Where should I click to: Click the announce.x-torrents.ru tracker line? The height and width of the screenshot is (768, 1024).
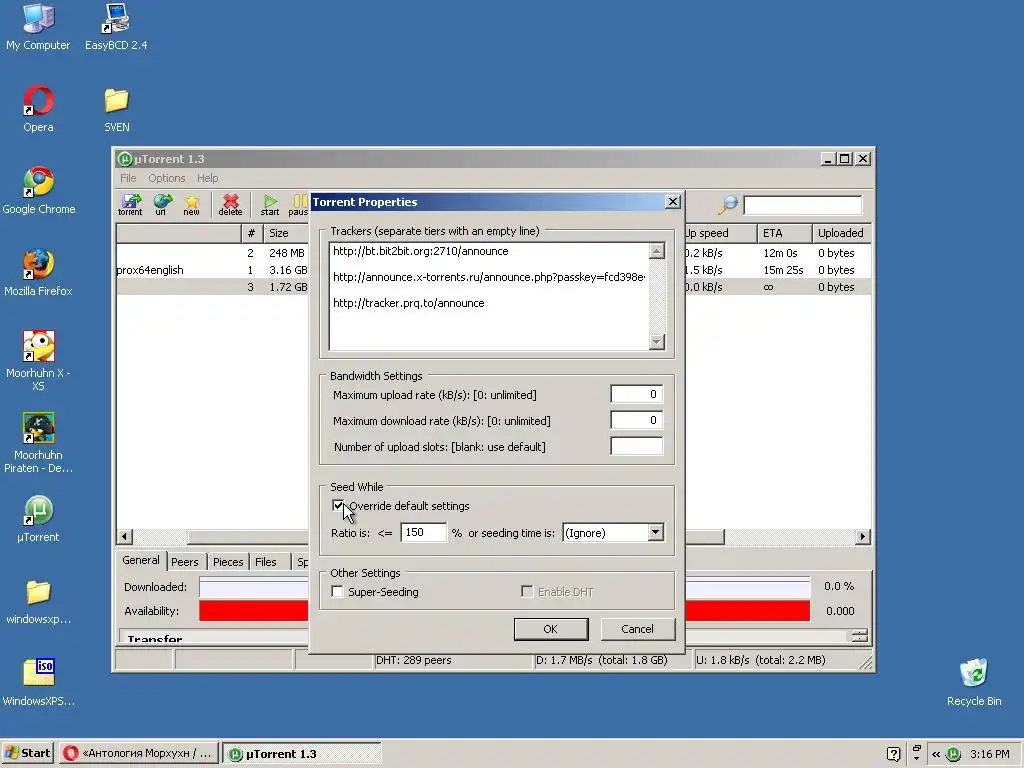point(489,277)
